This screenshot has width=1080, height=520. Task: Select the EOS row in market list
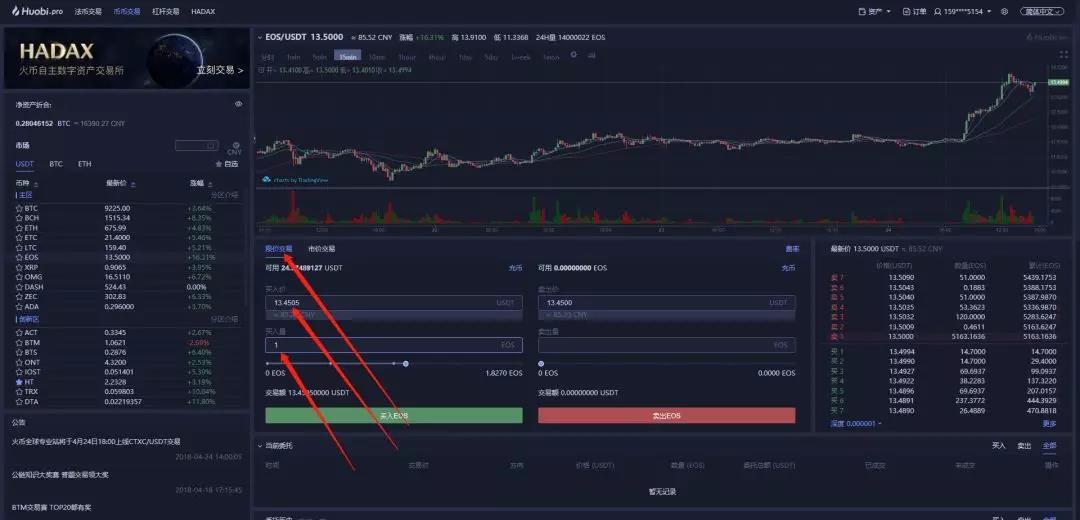click(127, 257)
